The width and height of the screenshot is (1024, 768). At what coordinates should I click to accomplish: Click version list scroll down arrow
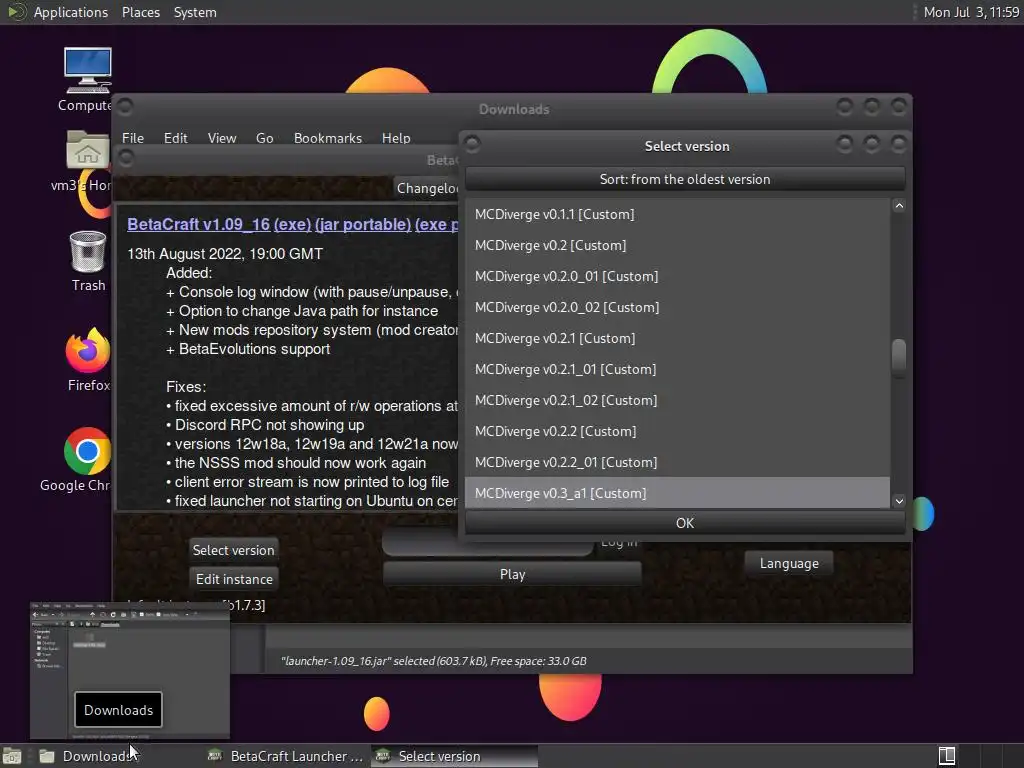click(899, 501)
